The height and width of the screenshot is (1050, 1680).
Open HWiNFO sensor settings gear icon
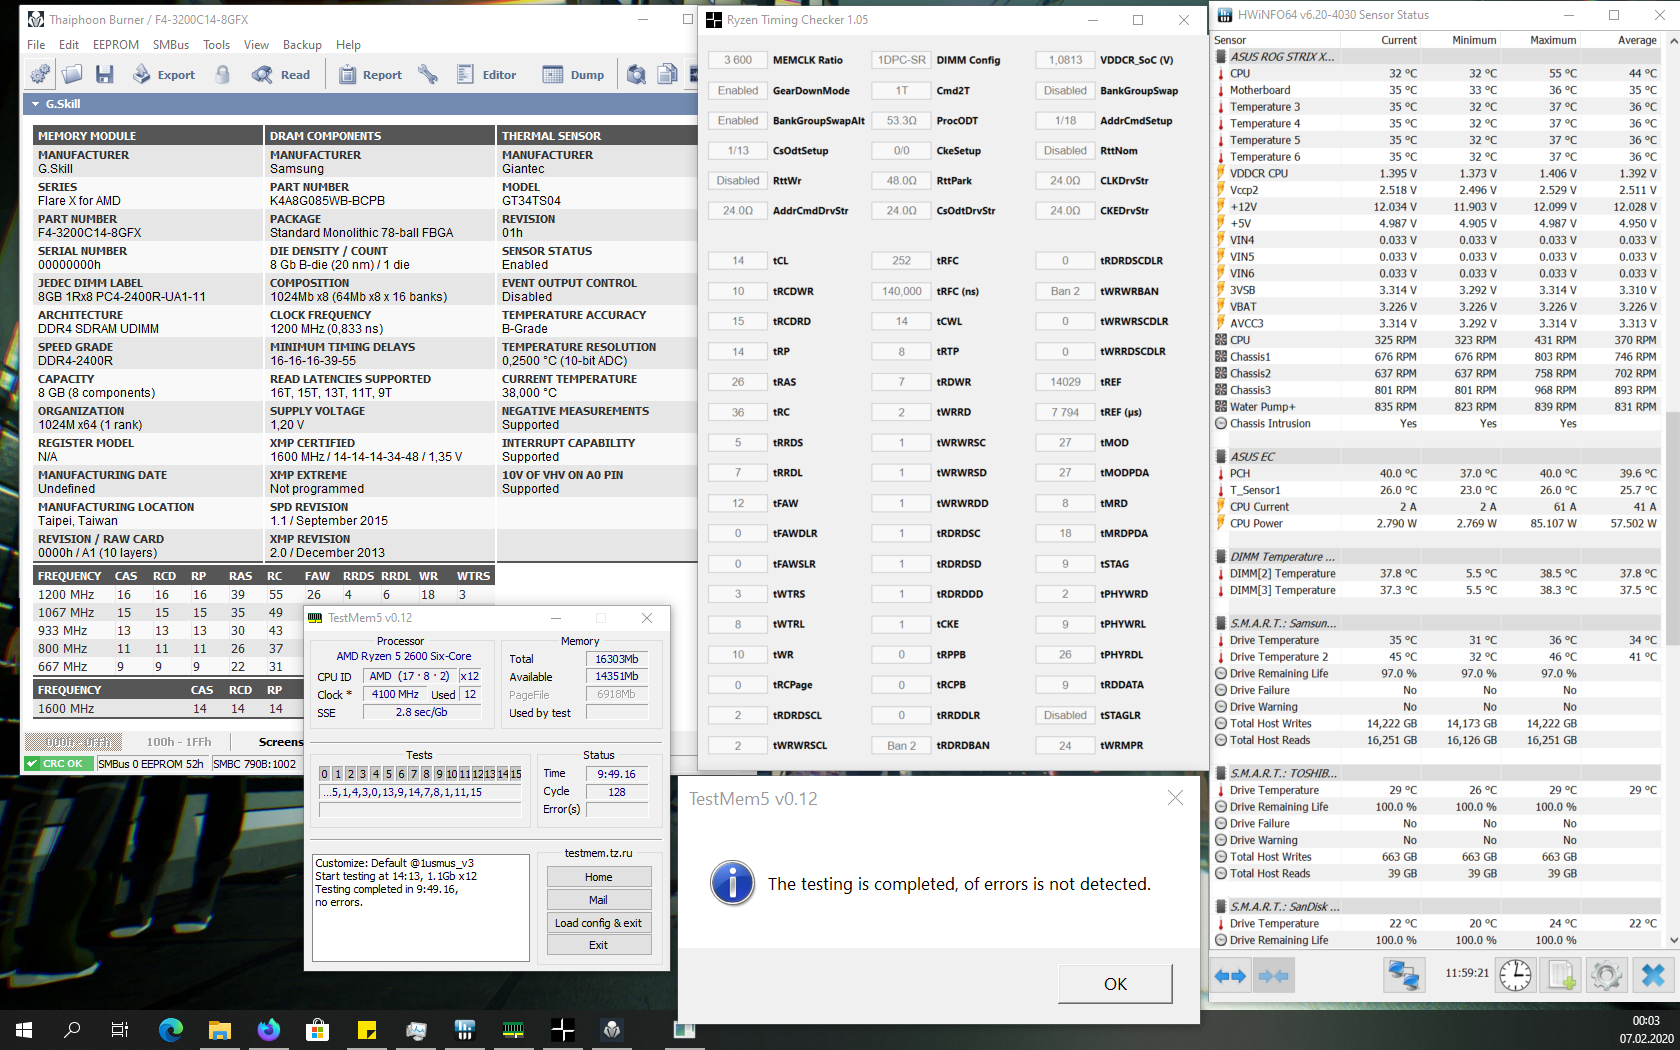tap(1607, 975)
